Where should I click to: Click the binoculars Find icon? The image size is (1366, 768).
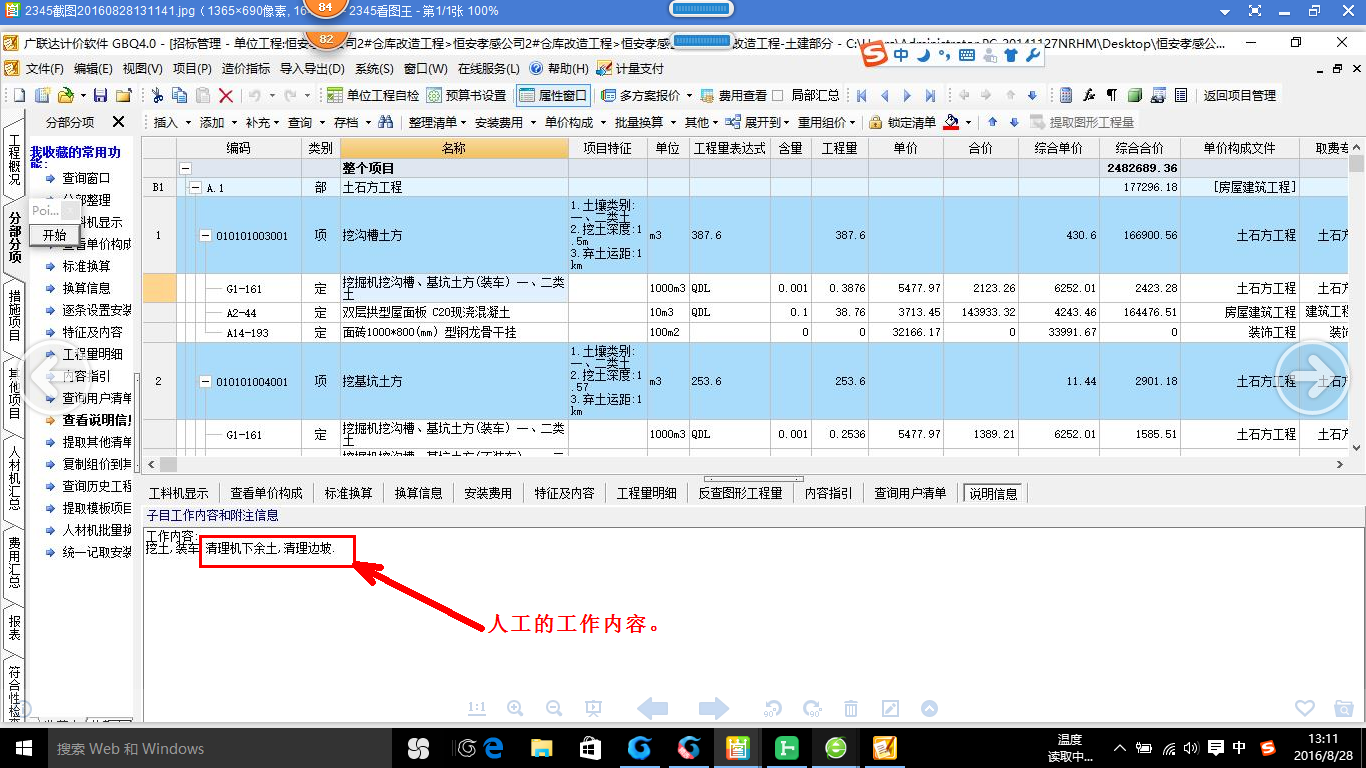[386, 122]
